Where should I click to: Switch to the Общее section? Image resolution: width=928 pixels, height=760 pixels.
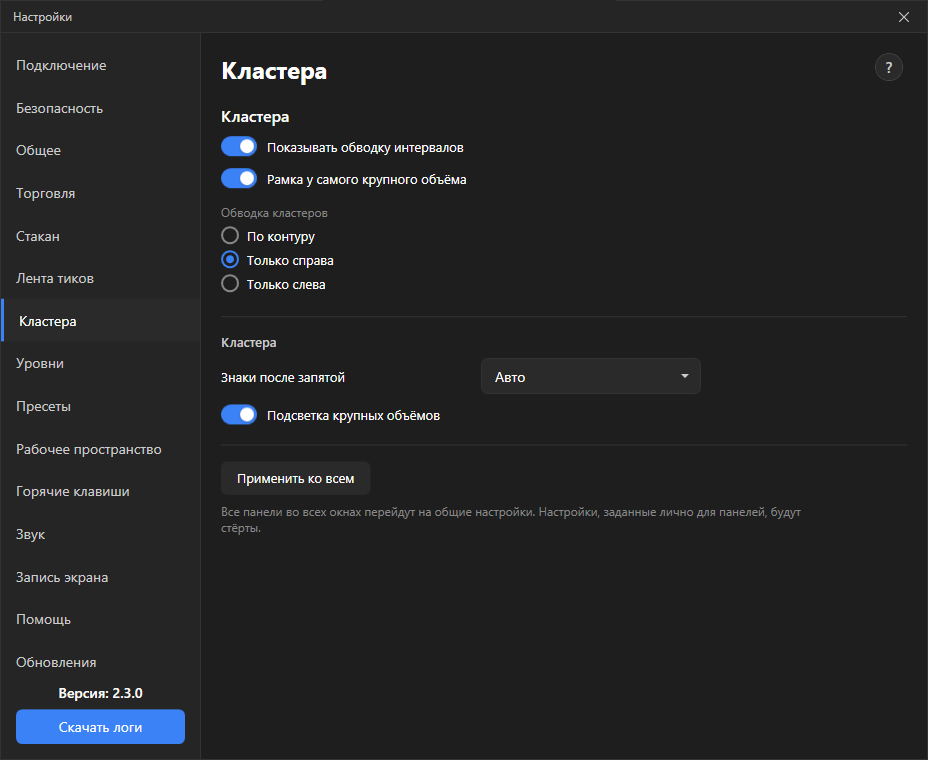point(101,150)
